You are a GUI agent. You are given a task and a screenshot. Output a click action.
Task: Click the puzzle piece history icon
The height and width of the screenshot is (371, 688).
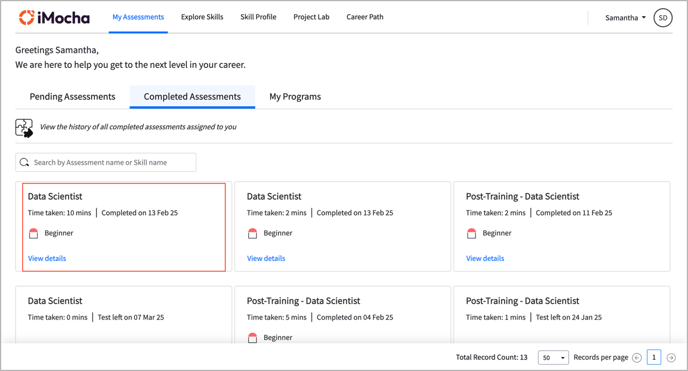click(x=24, y=128)
